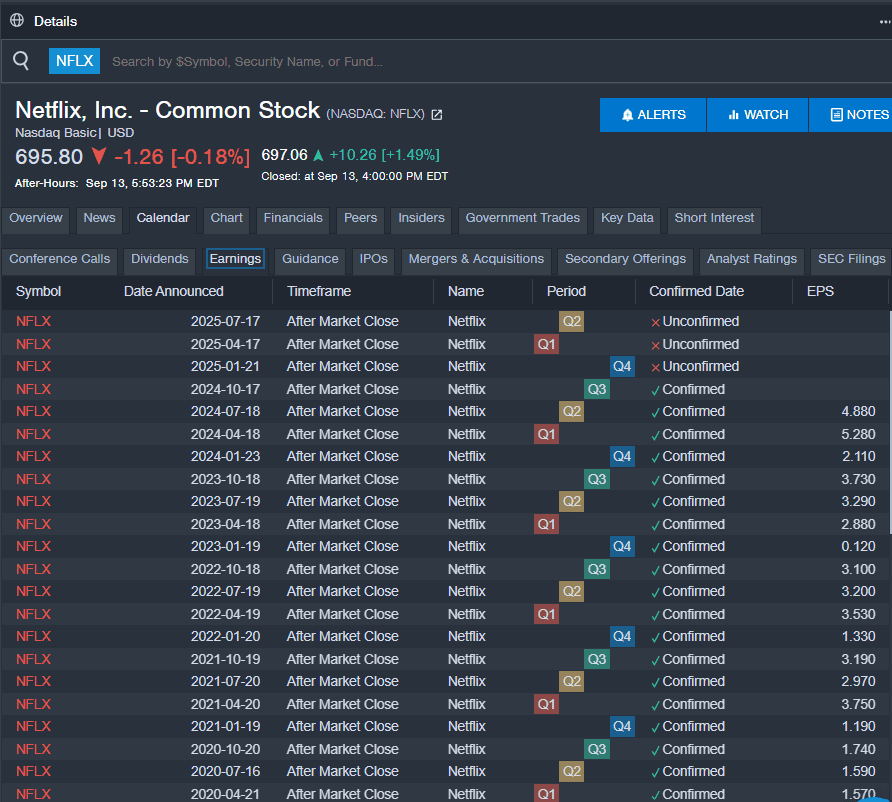Click the globe icon next to Details
This screenshot has width=892, height=802.
(17, 20)
